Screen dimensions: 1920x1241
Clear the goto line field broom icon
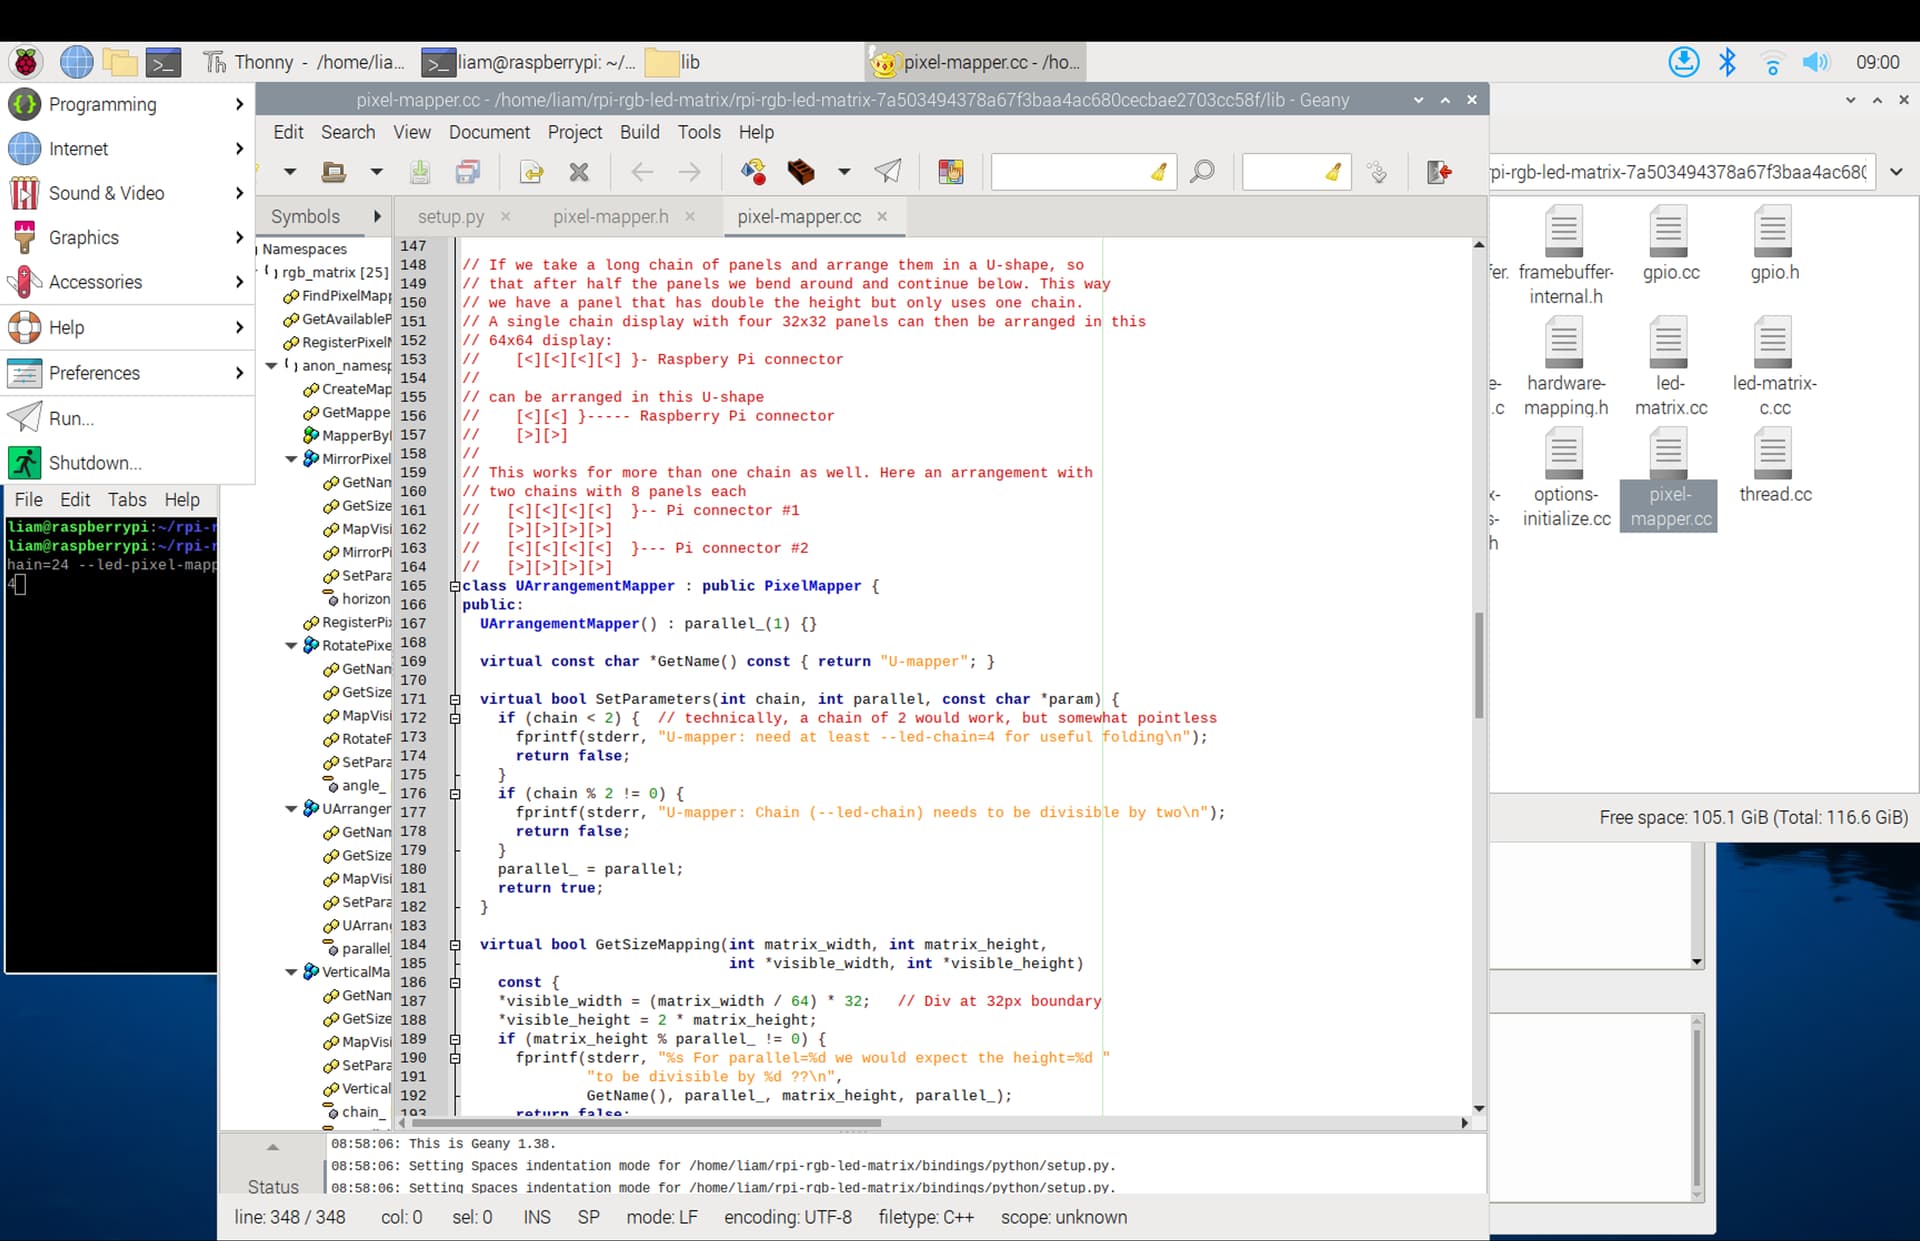(x=1333, y=172)
